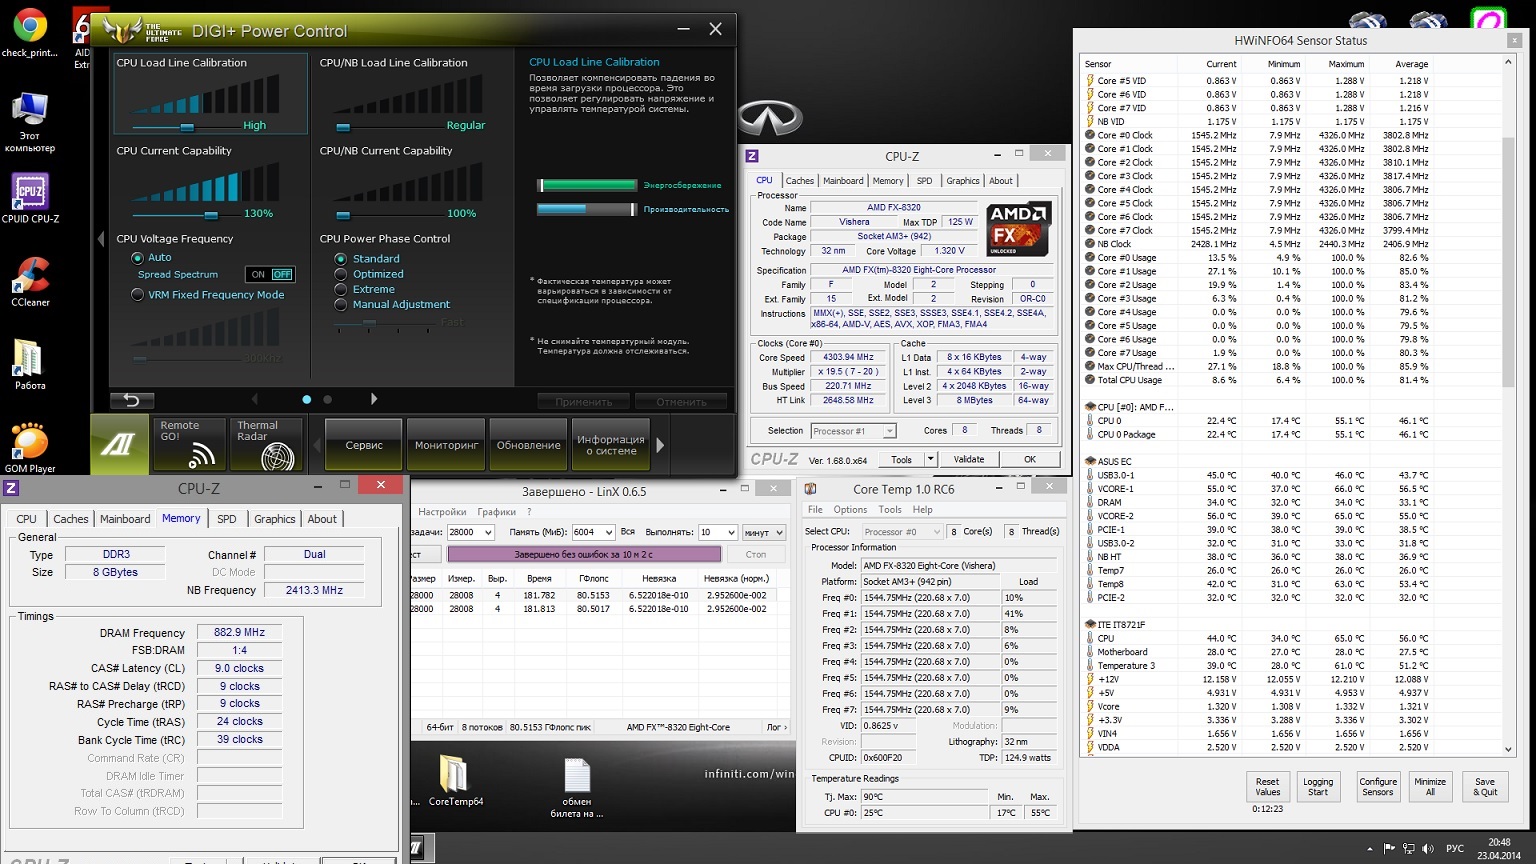Adjust CPU Current Capability slider
Screen dimensions: 1536x864
(x=211, y=215)
